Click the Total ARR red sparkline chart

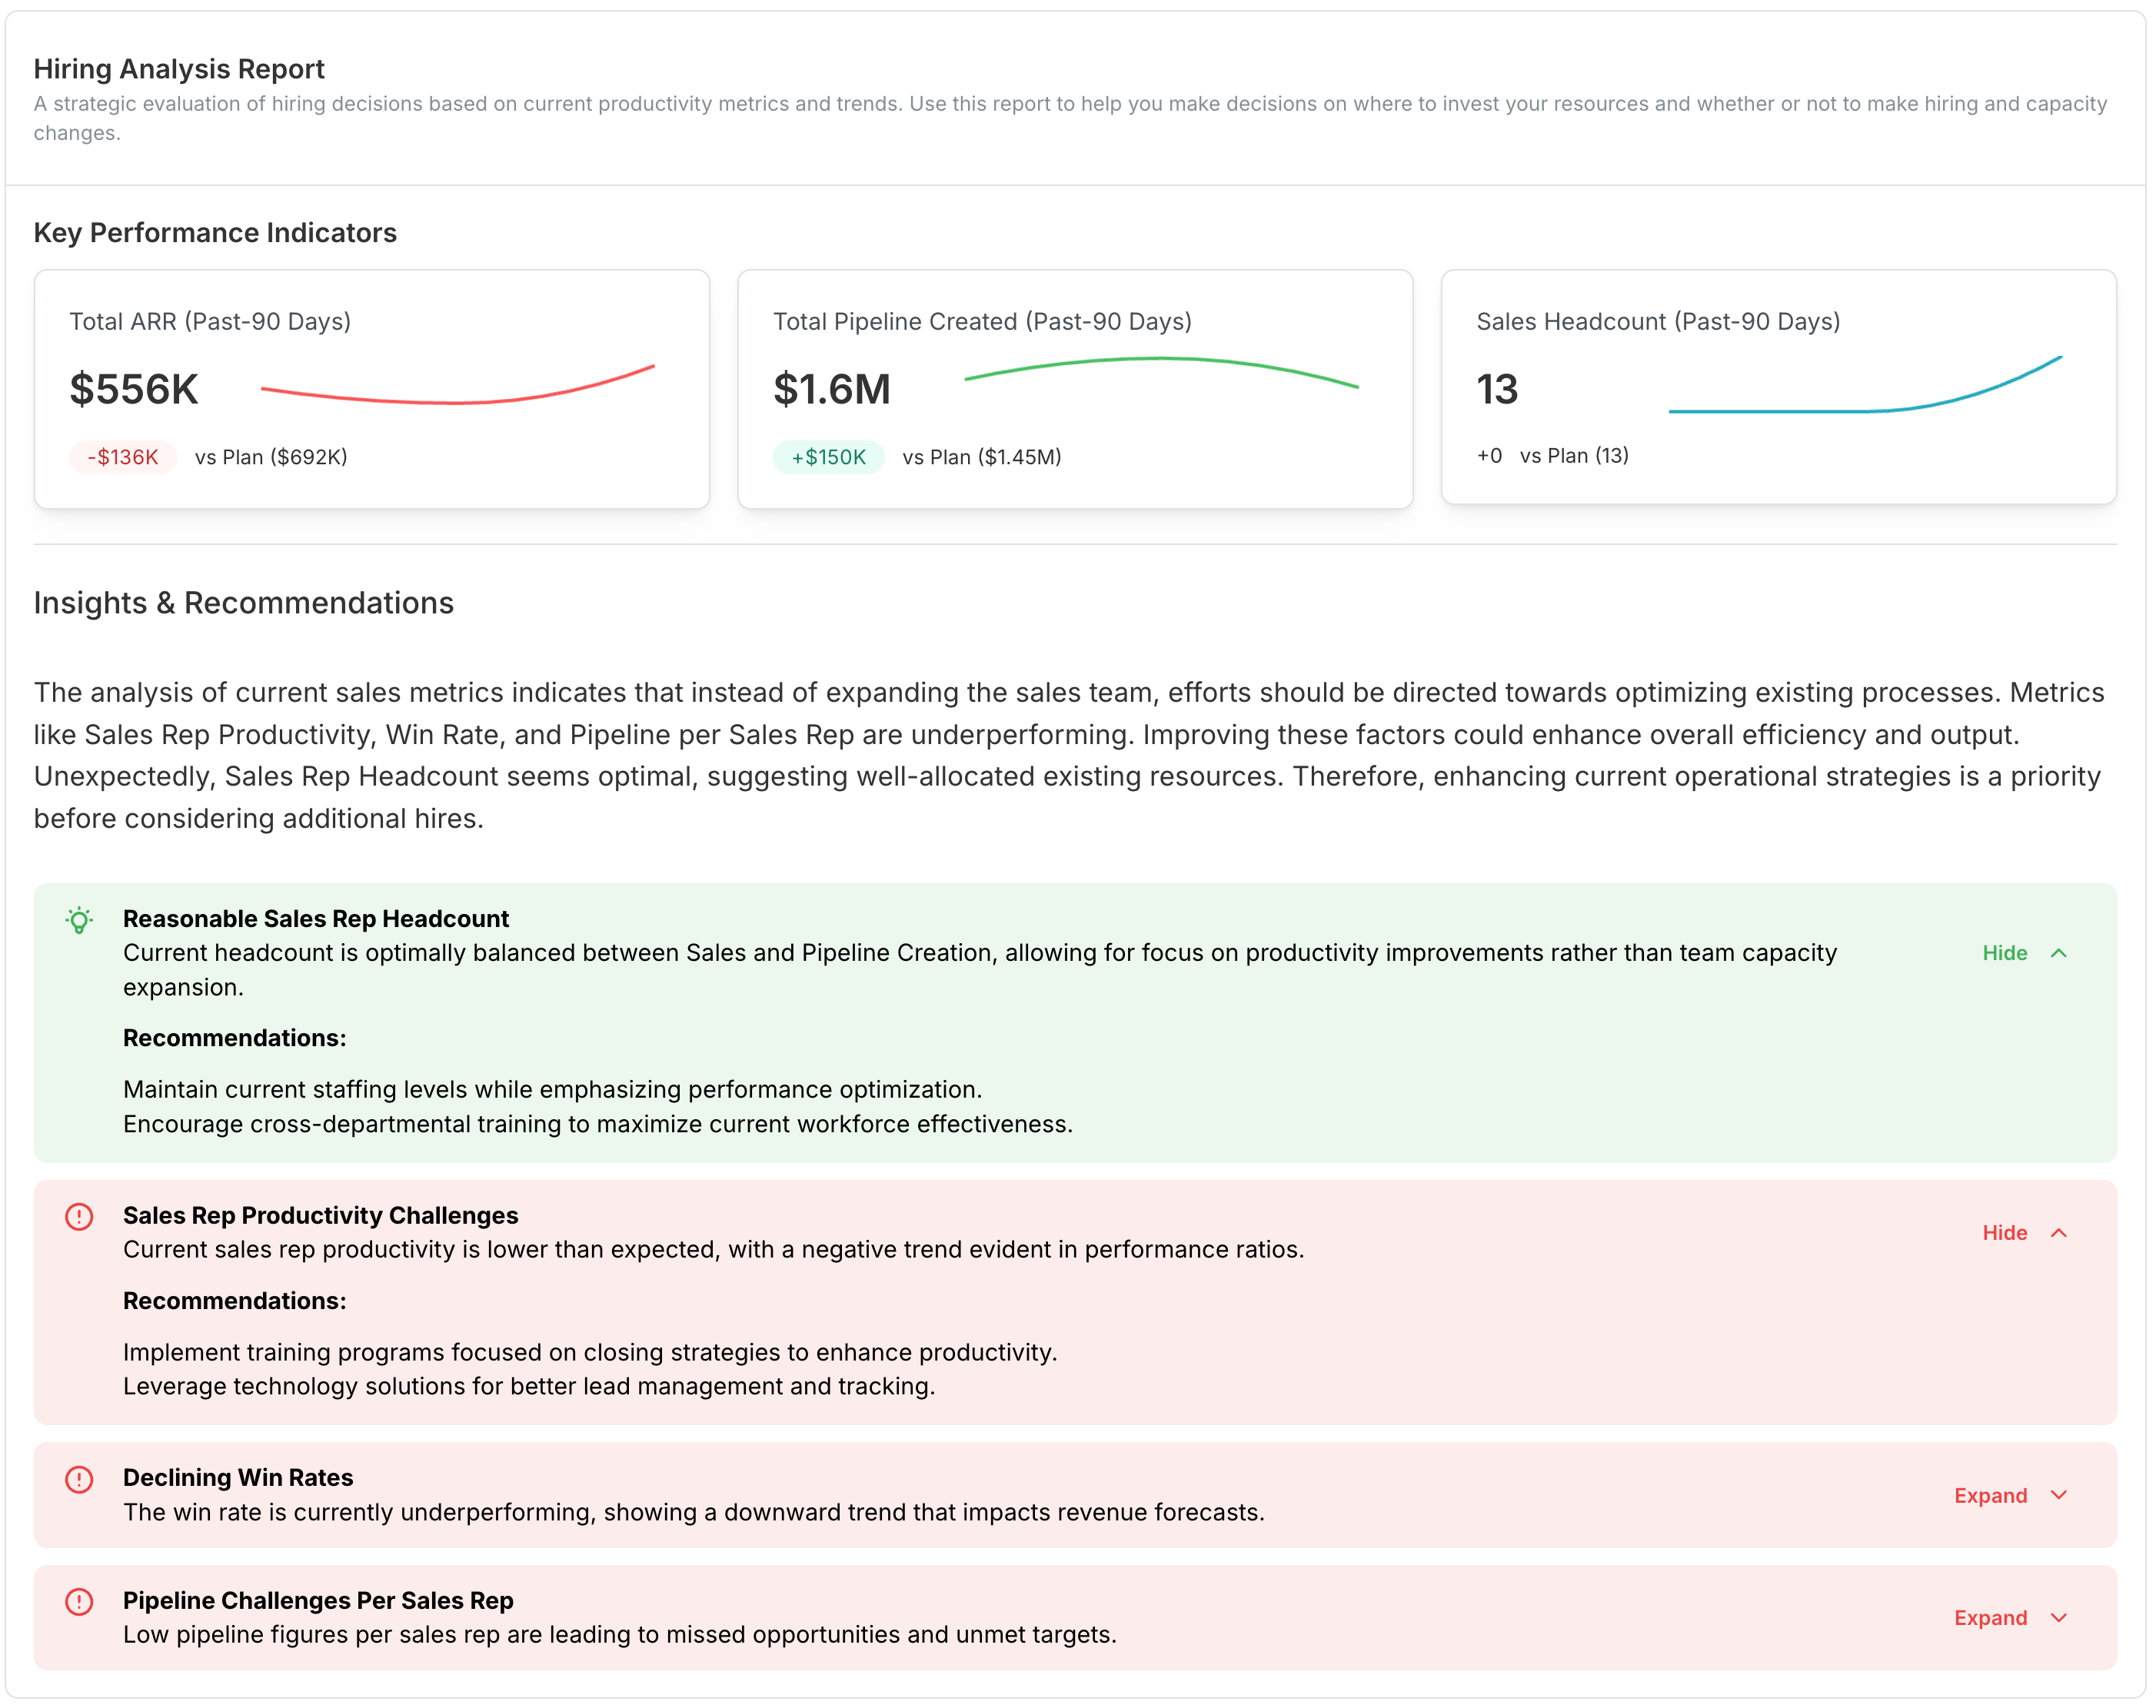click(458, 385)
